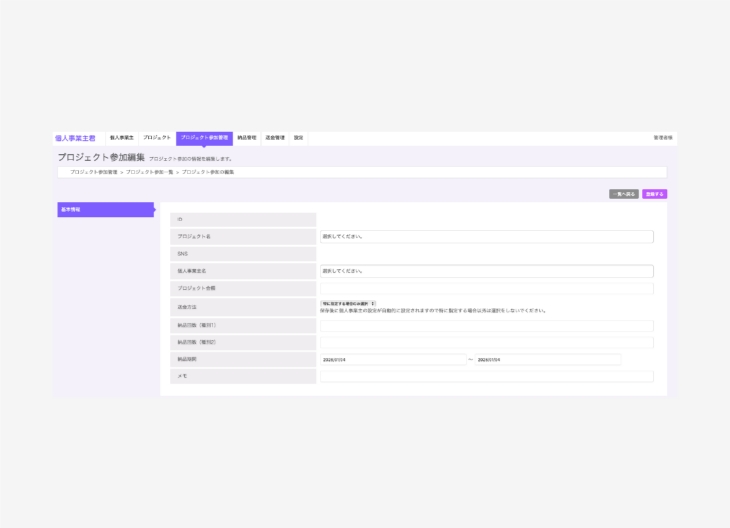
Task: Focus the 納品回数 (種別1) input field
Action: click(x=487, y=325)
